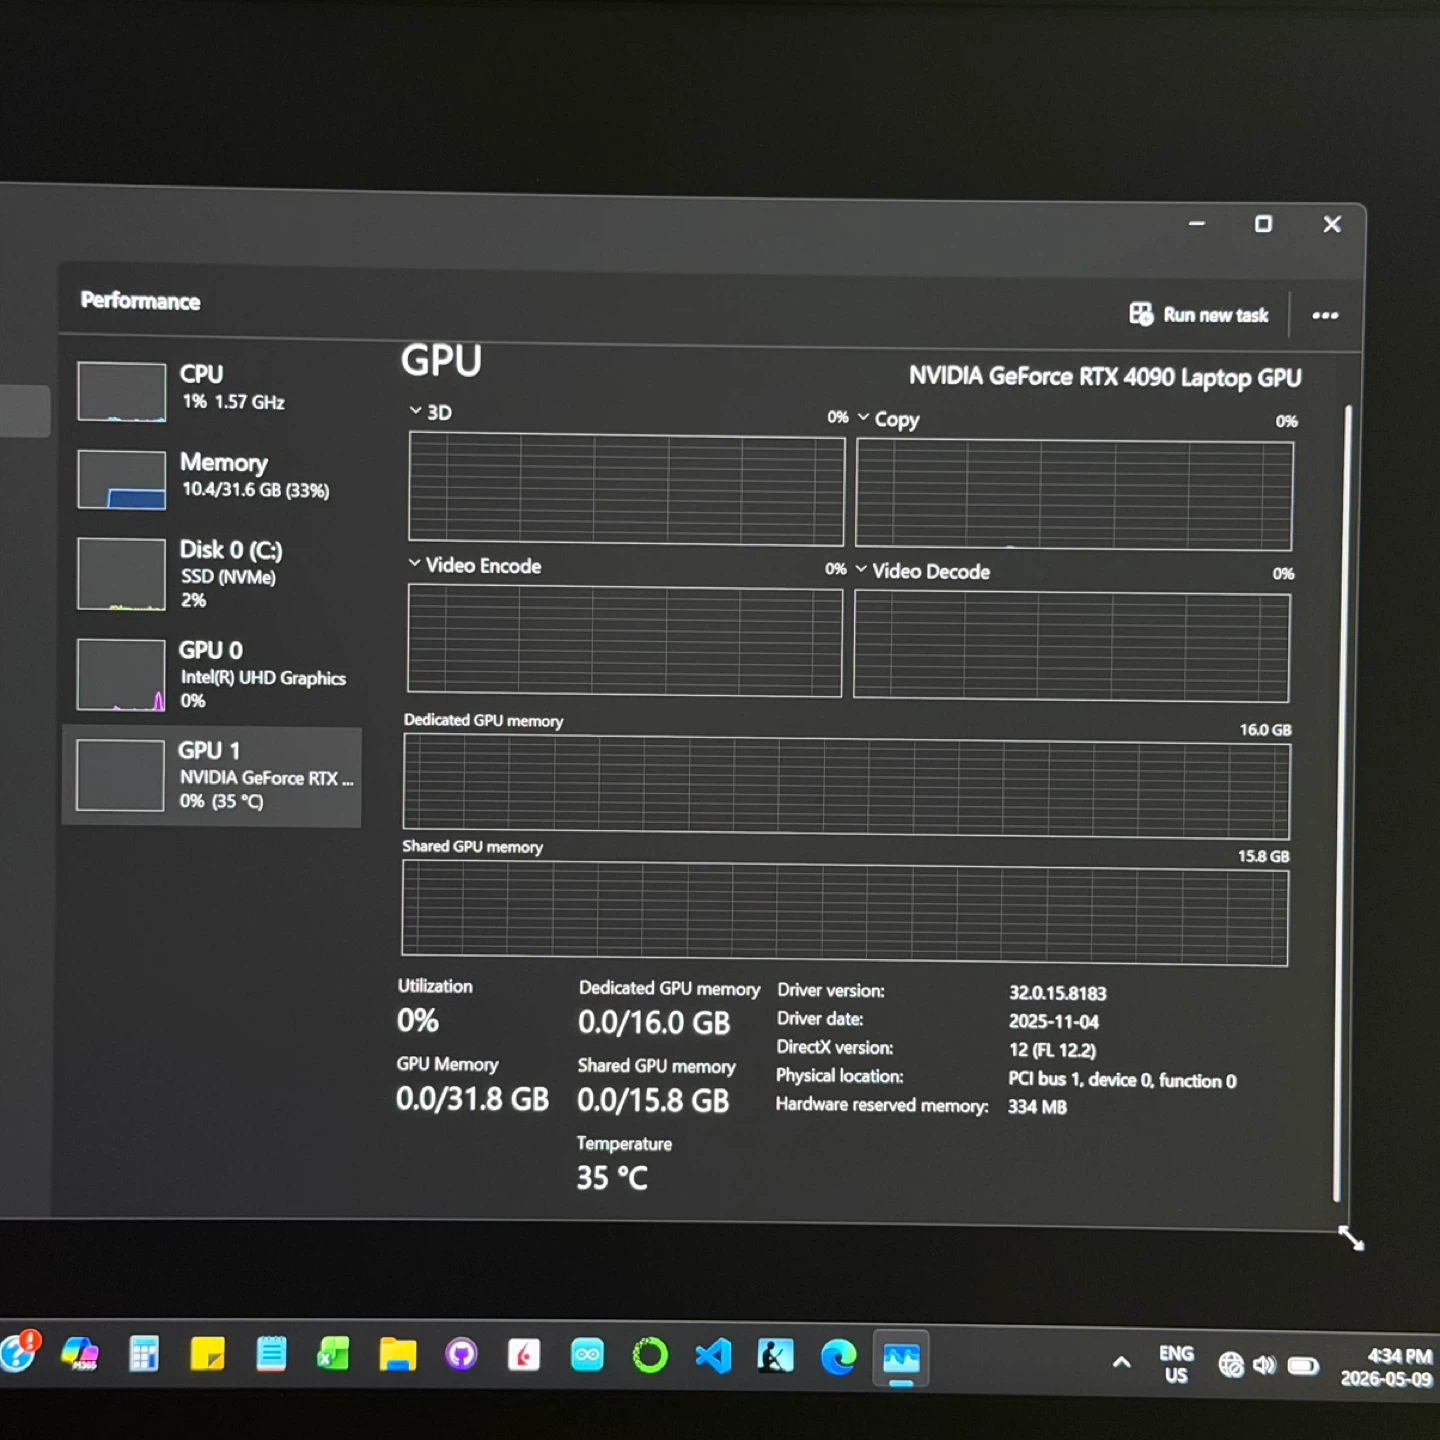
Task: Open GitHub Desktop taskbar icon
Action: tap(461, 1355)
